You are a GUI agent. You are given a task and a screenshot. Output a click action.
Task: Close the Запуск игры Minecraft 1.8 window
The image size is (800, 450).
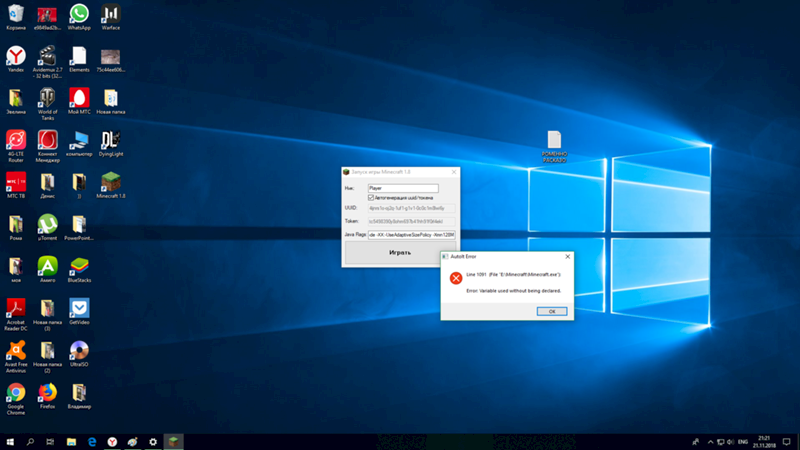(454, 172)
